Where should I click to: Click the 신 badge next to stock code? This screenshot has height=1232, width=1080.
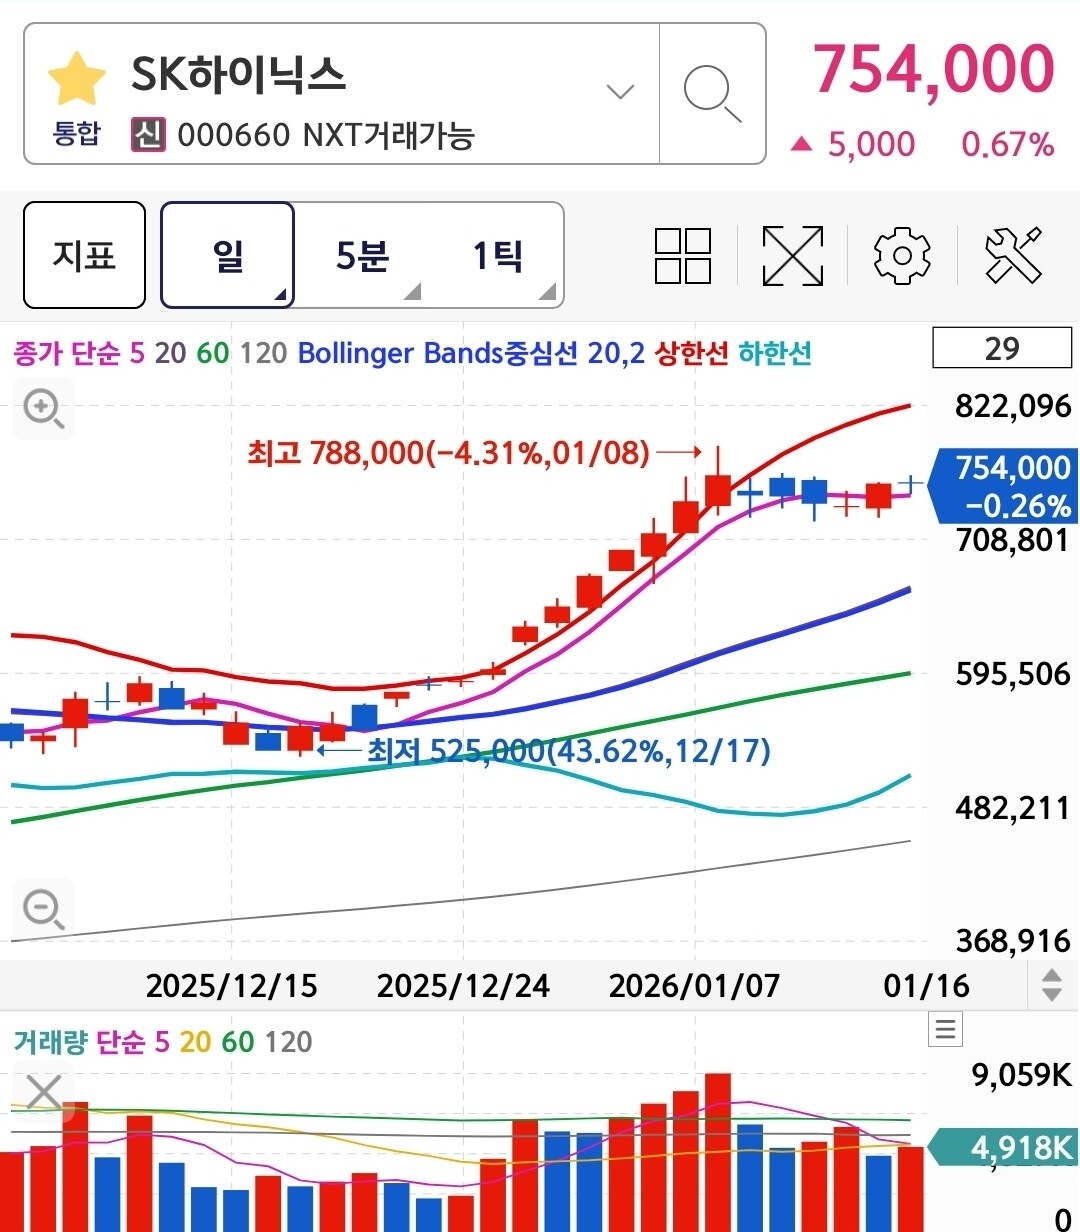click(148, 134)
